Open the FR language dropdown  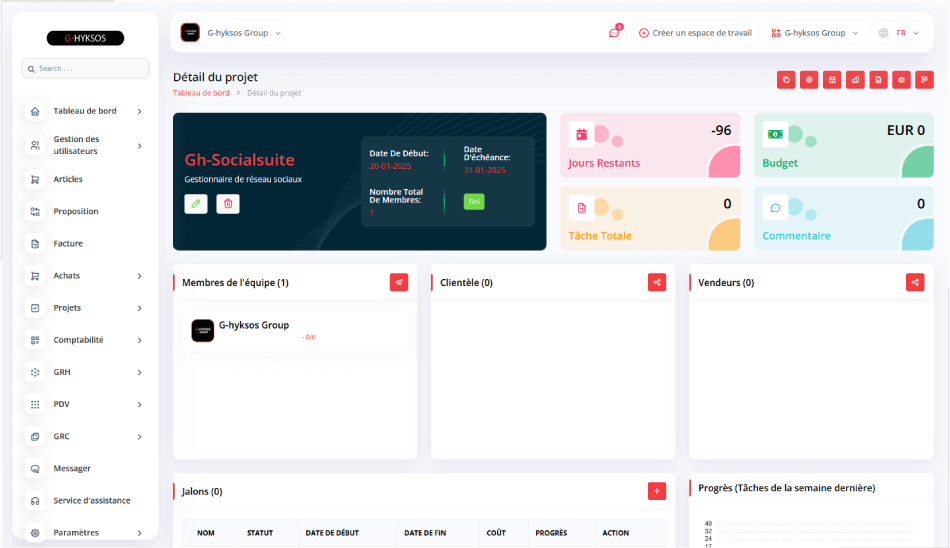tap(900, 33)
